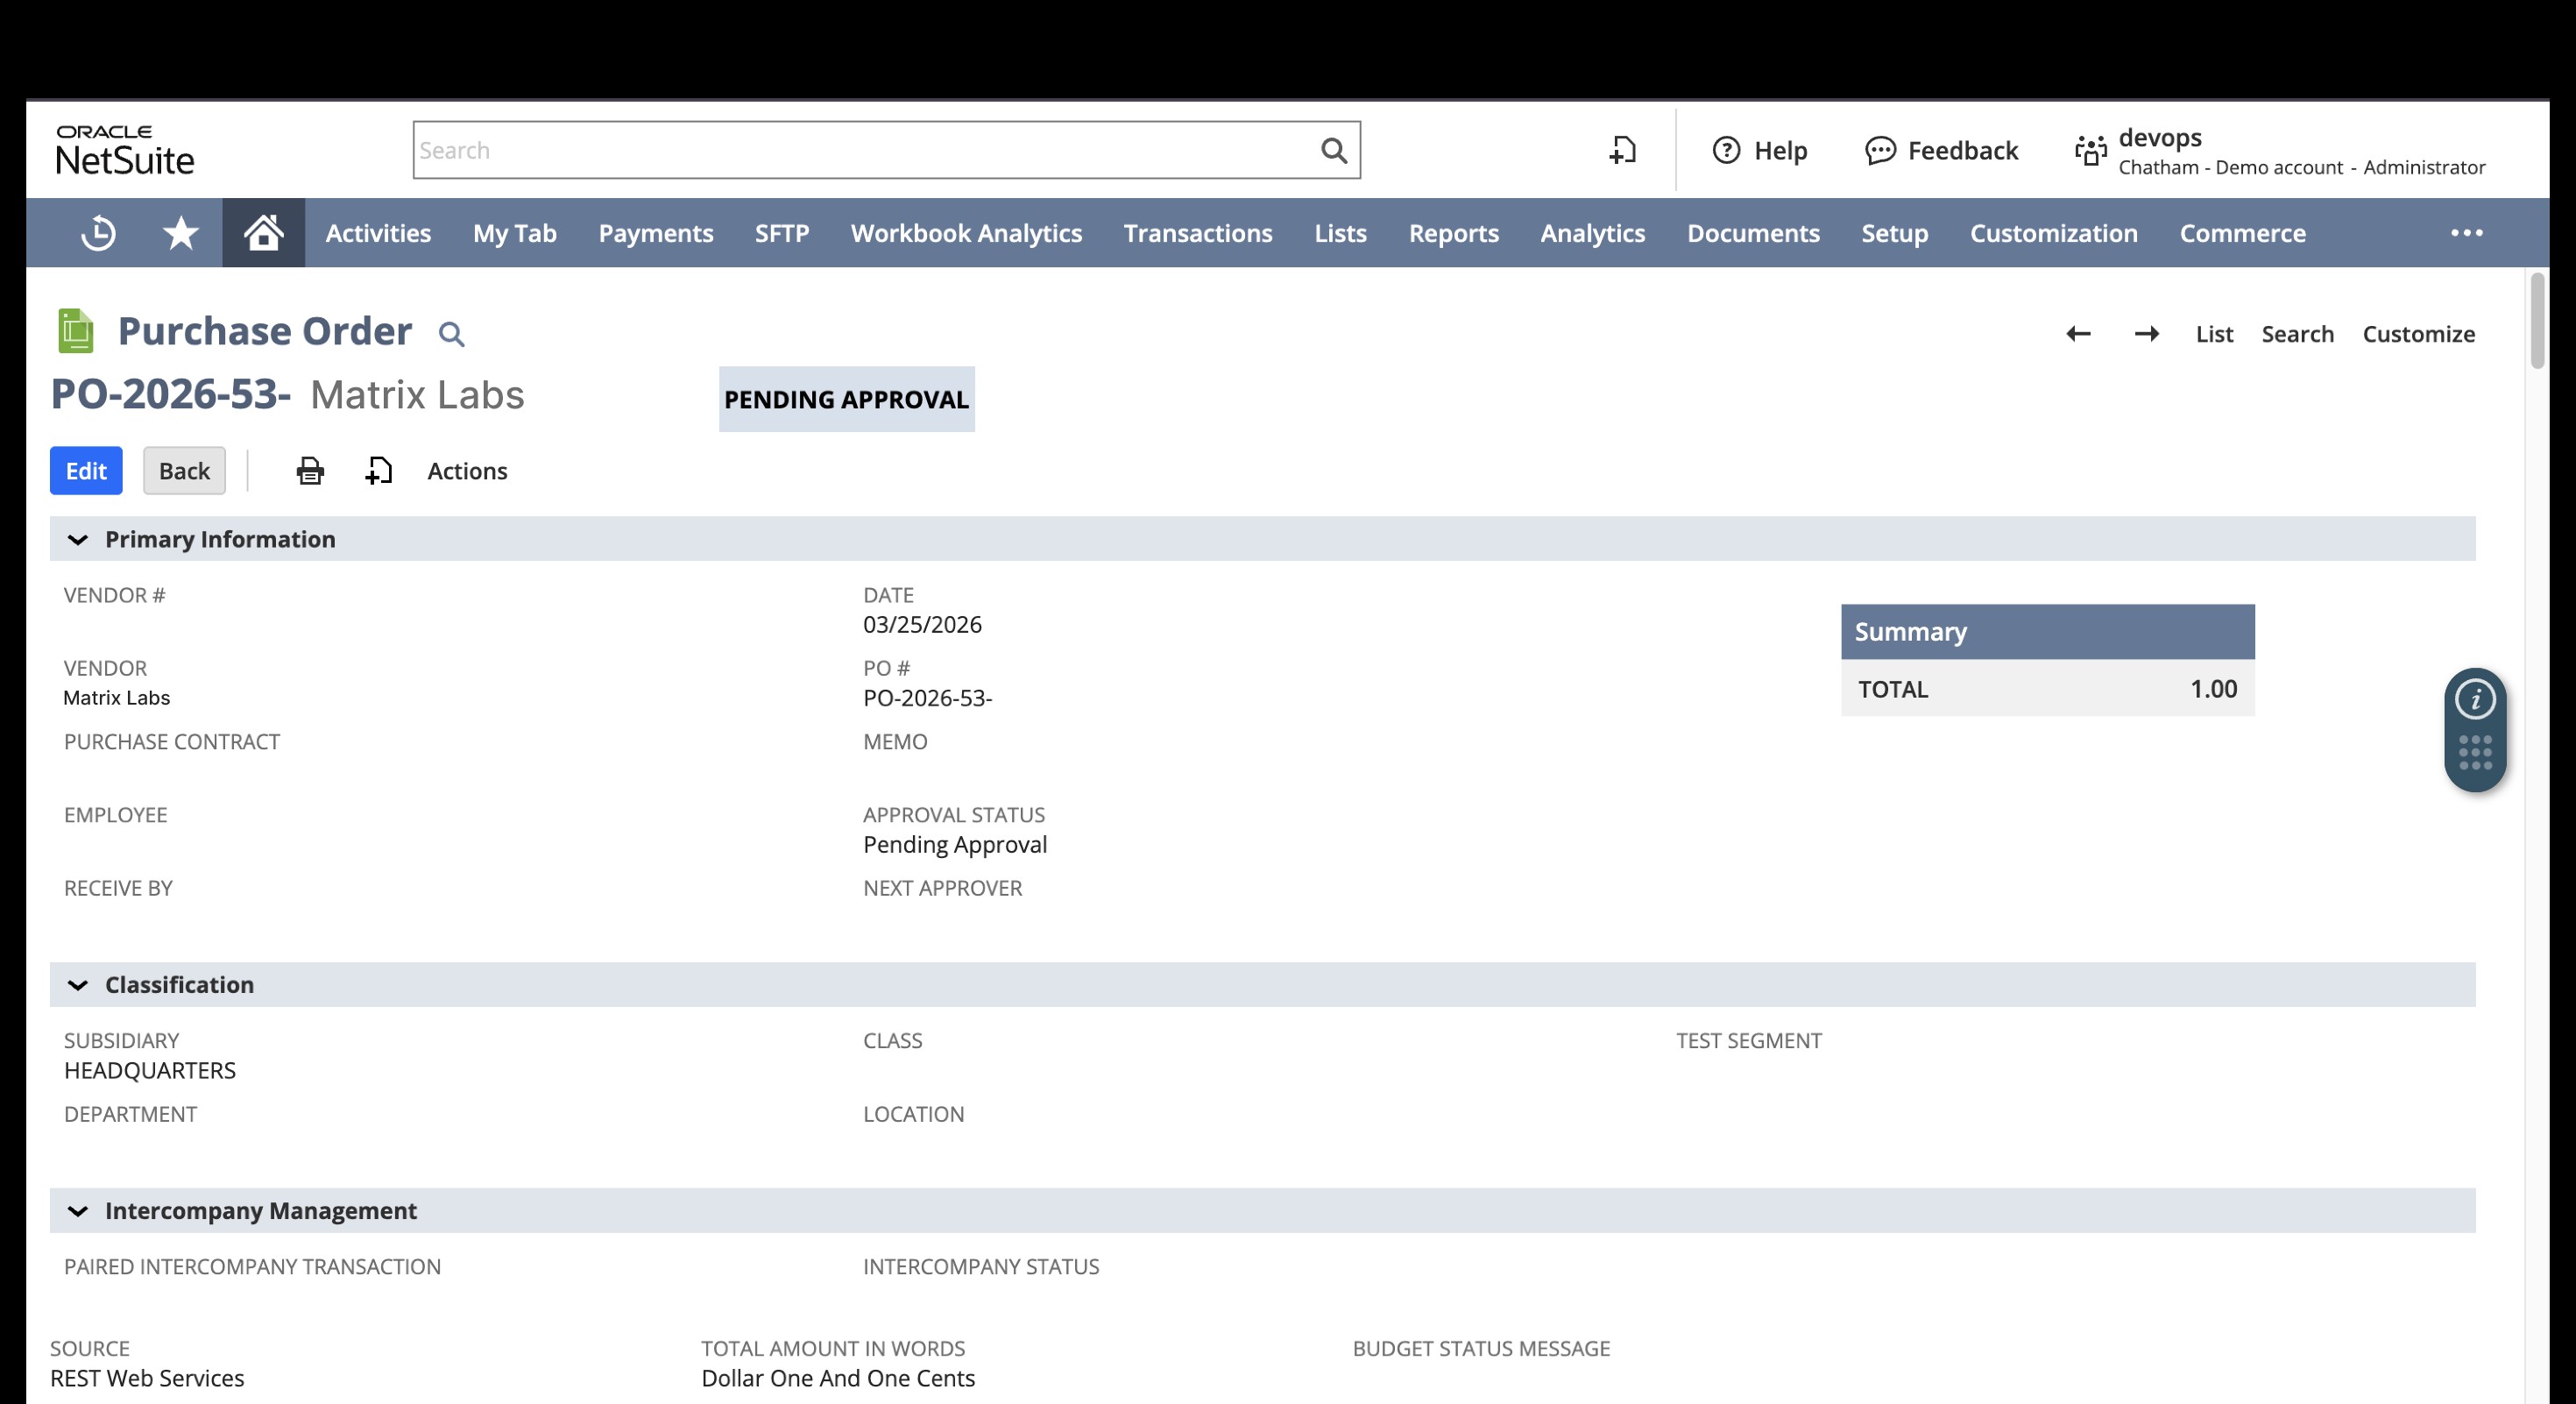Click the Pending Approval status value

pyautogui.click(x=955, y=845)
